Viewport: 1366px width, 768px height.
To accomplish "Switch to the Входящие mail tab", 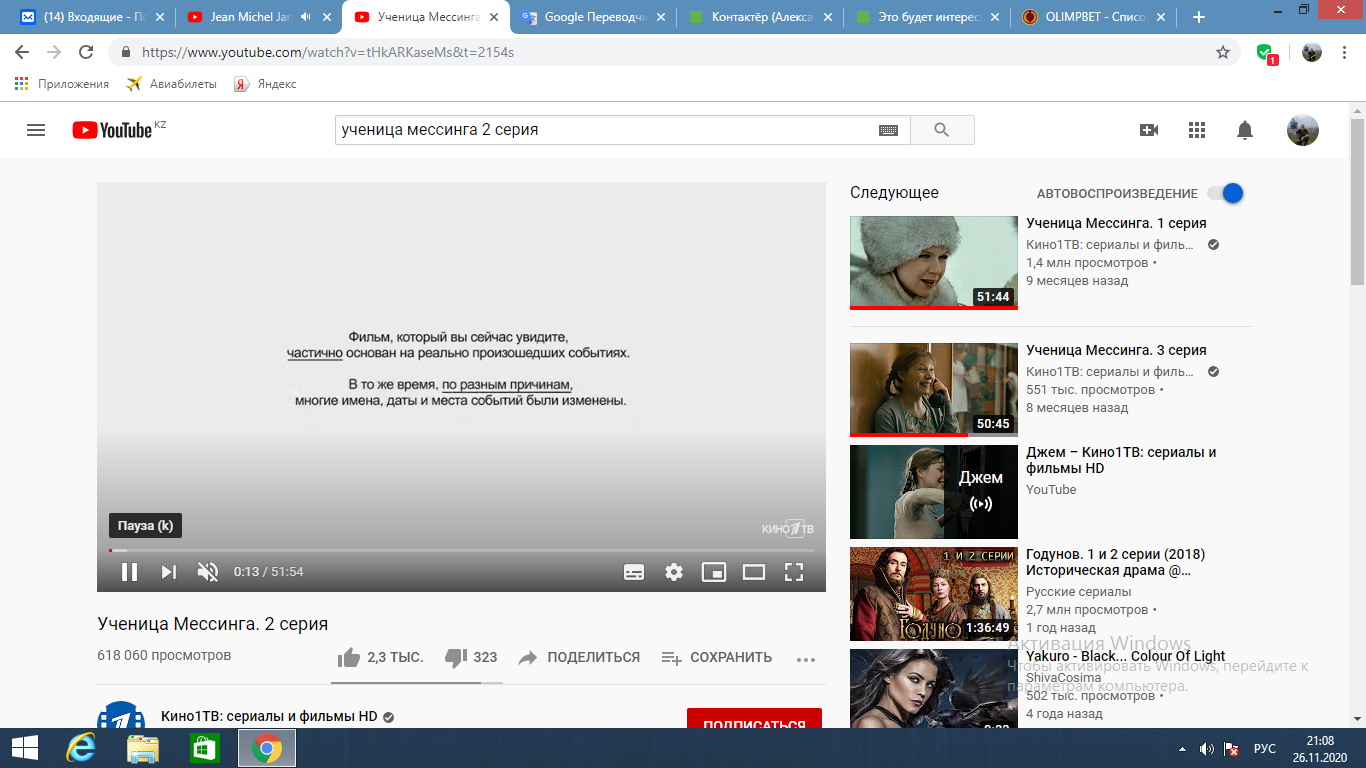I will pos(93,17).
